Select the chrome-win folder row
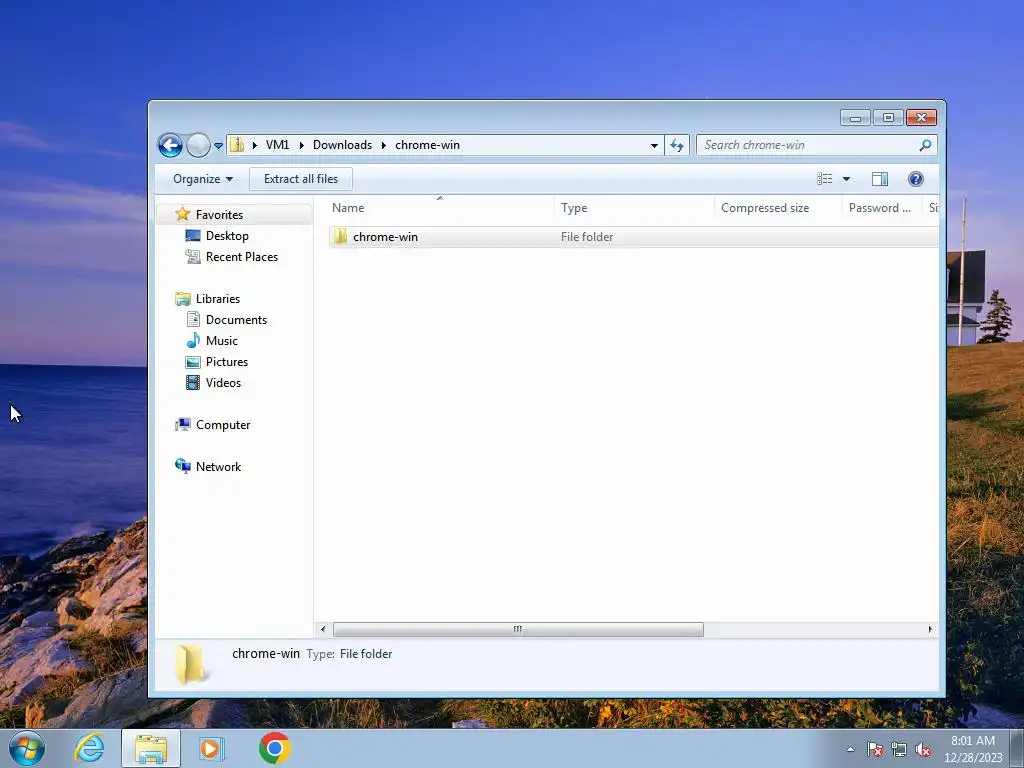This screenshot has width=1024, height=768. coord(633,237)
